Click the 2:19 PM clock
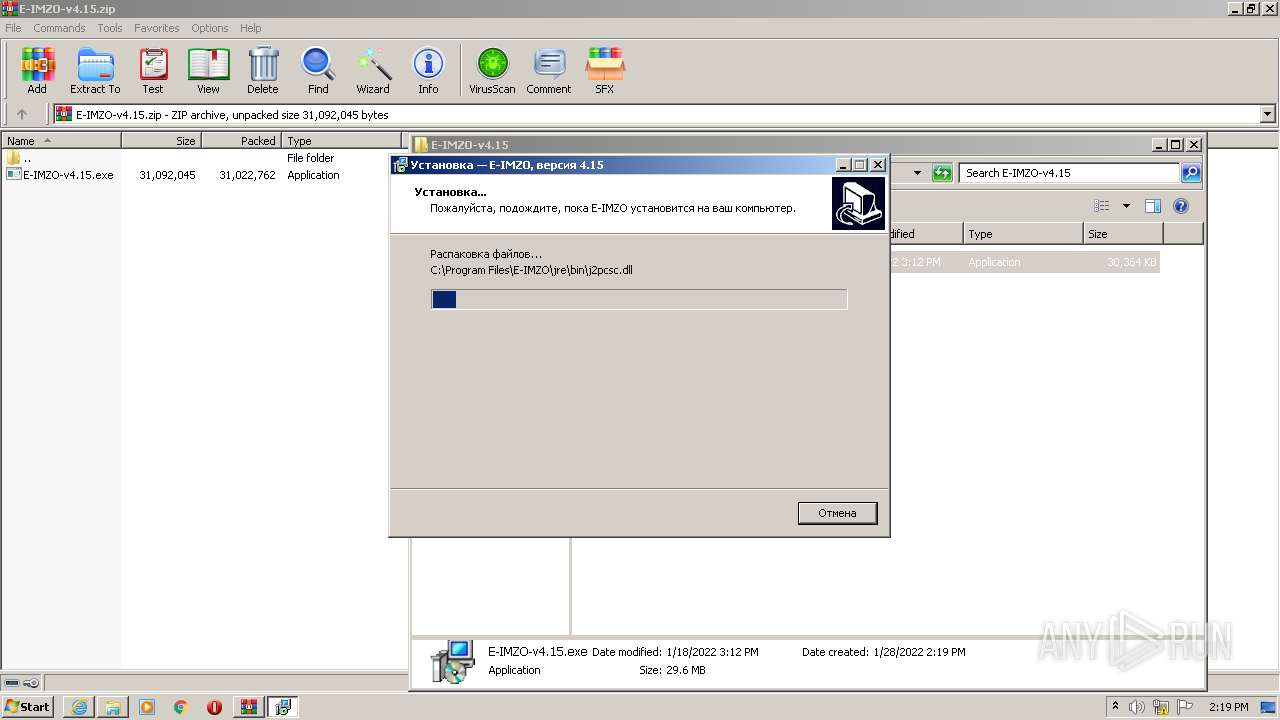 pos(1228,707)
